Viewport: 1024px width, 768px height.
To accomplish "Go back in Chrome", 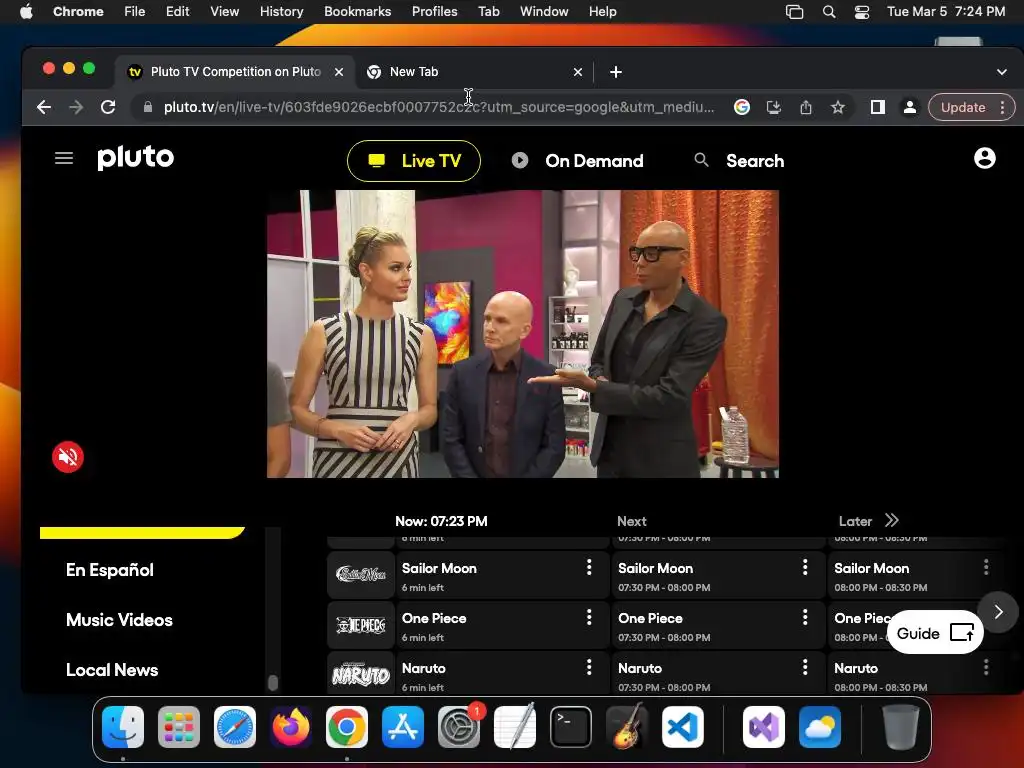I will (x=44, y=107).
